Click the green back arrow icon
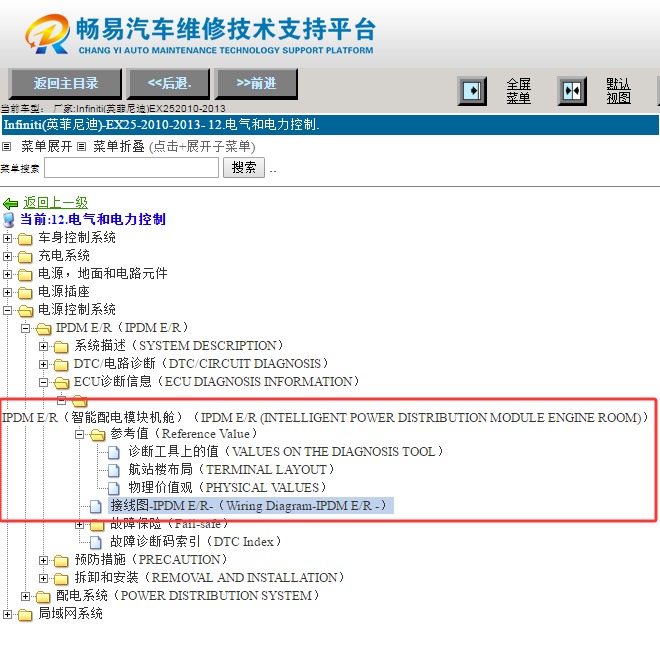Viewport: 660px width, 654px height. [x=11, y=204]
